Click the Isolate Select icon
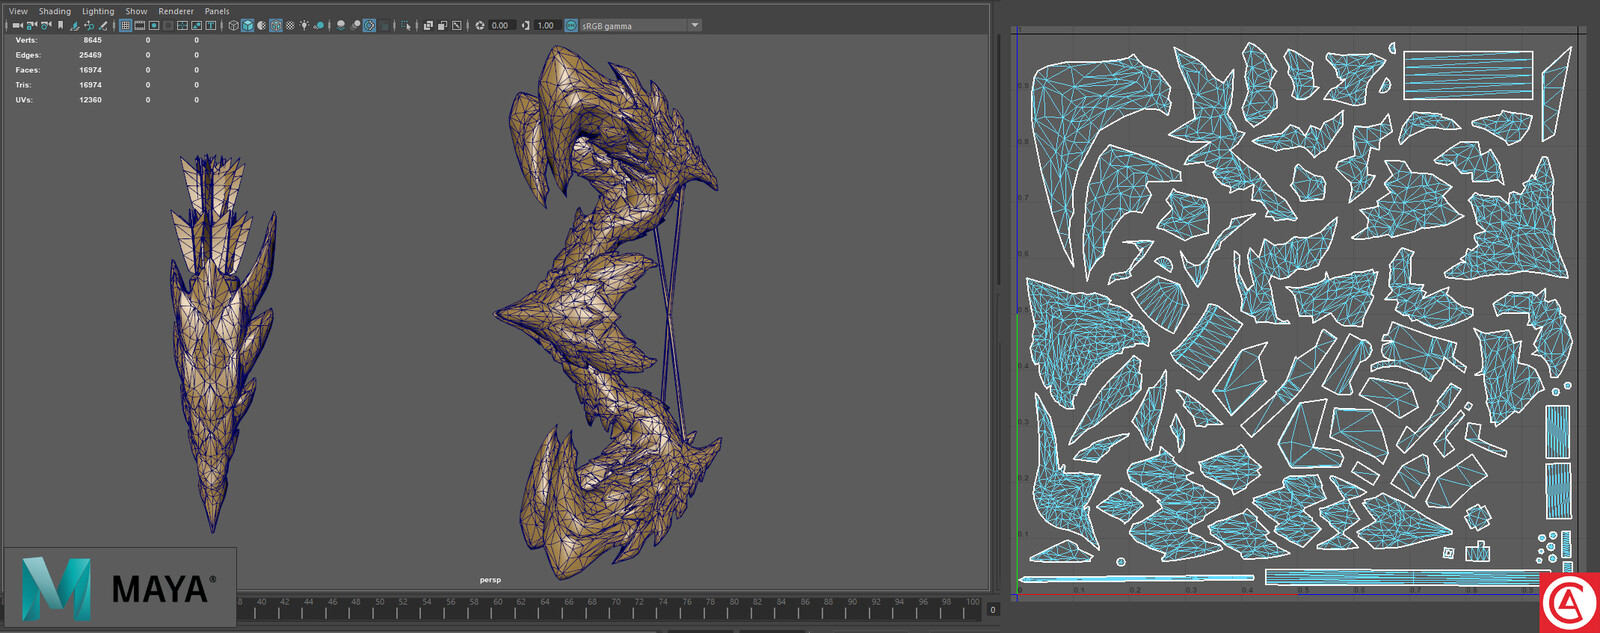The height and width of the screenshot is (633, 1600). tap(405, 25)
